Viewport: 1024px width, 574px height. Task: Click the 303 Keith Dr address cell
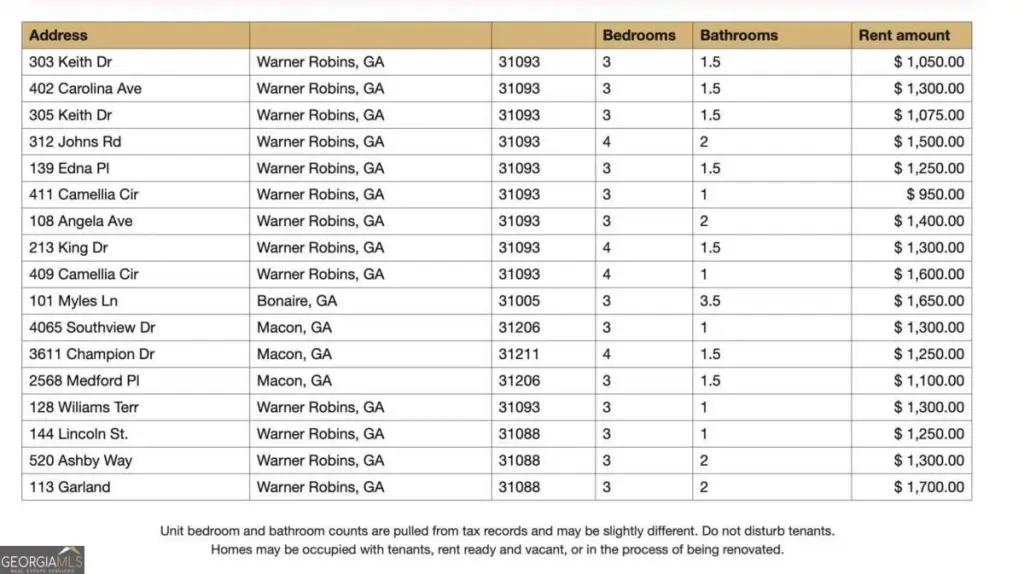point(71,62)
